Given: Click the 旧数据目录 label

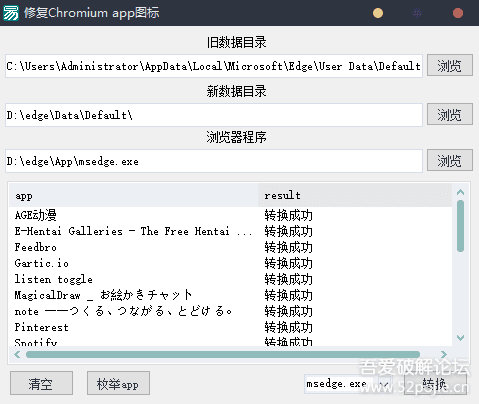Looking at the screenshot, I should pos(236,43).
